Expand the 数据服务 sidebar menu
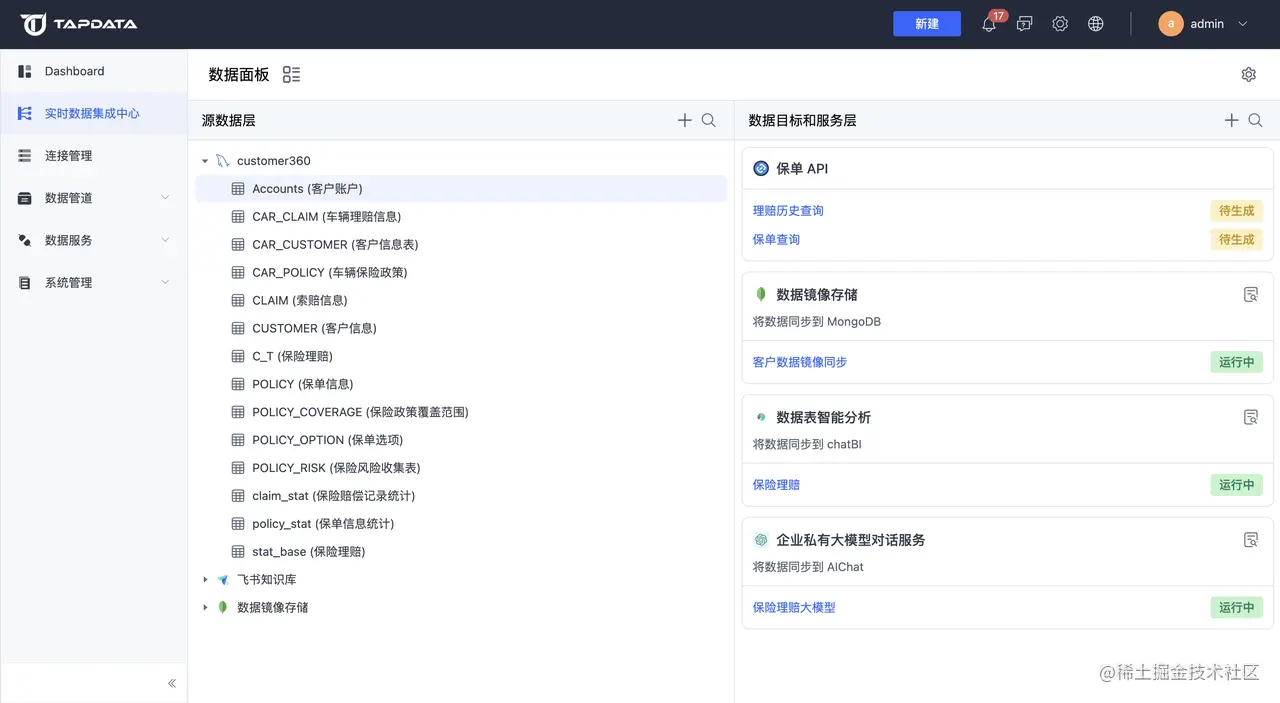The width and height of the screenshot is (1280, 703). (166, 240)
